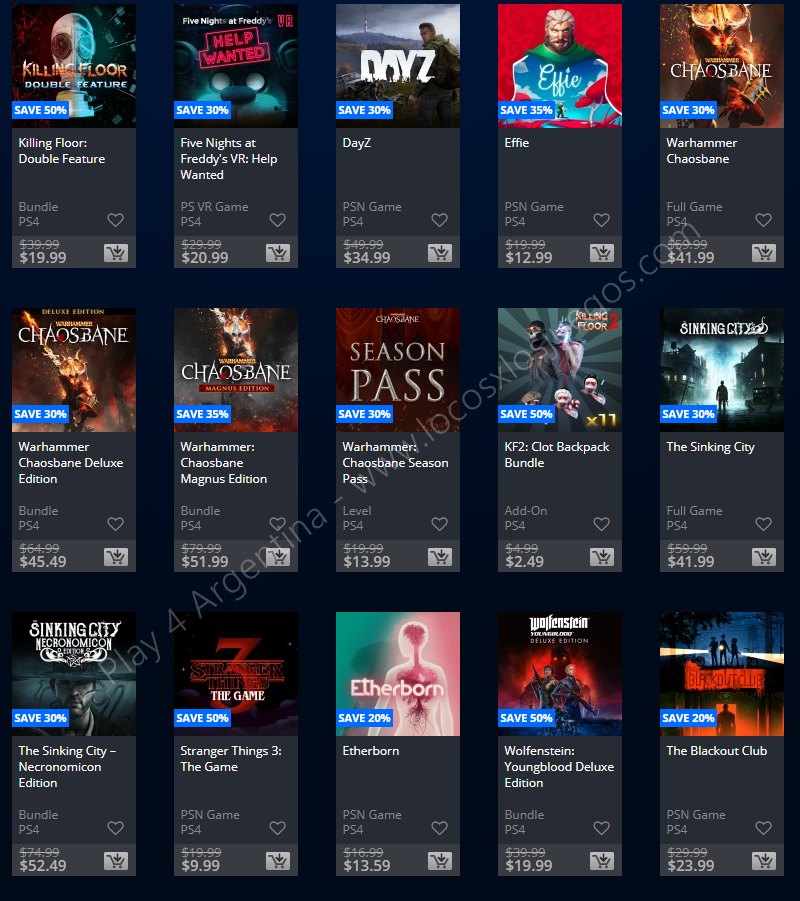Screen dimensions: 800x901
Task: Add The Blackout Club to cart
Action: (x=764, y=861)
